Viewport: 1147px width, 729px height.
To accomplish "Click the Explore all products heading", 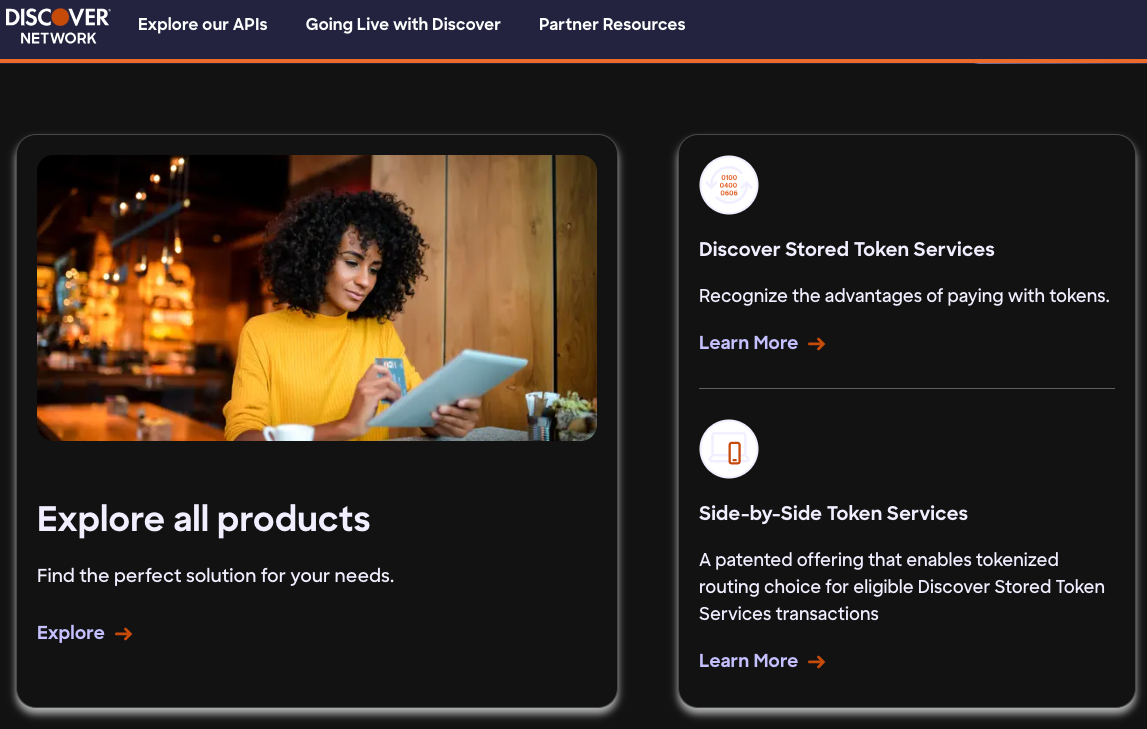I will coord(204,519).
